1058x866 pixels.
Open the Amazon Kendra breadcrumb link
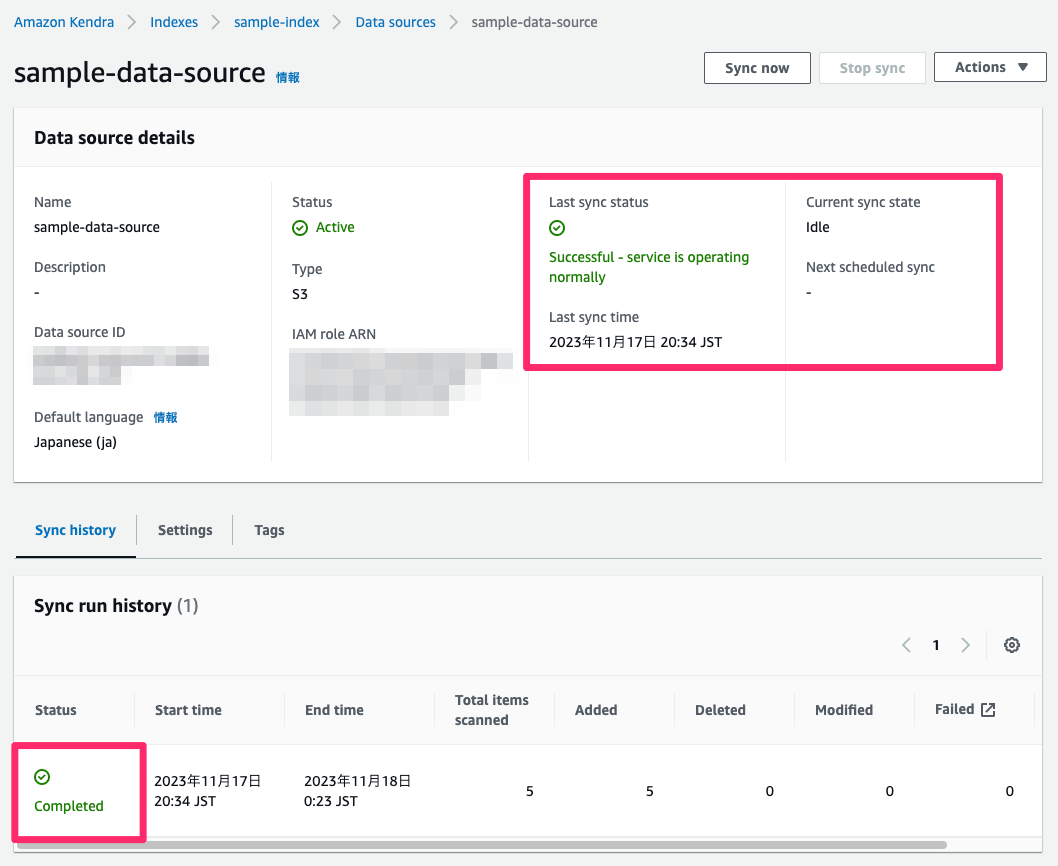click(64, 22)
